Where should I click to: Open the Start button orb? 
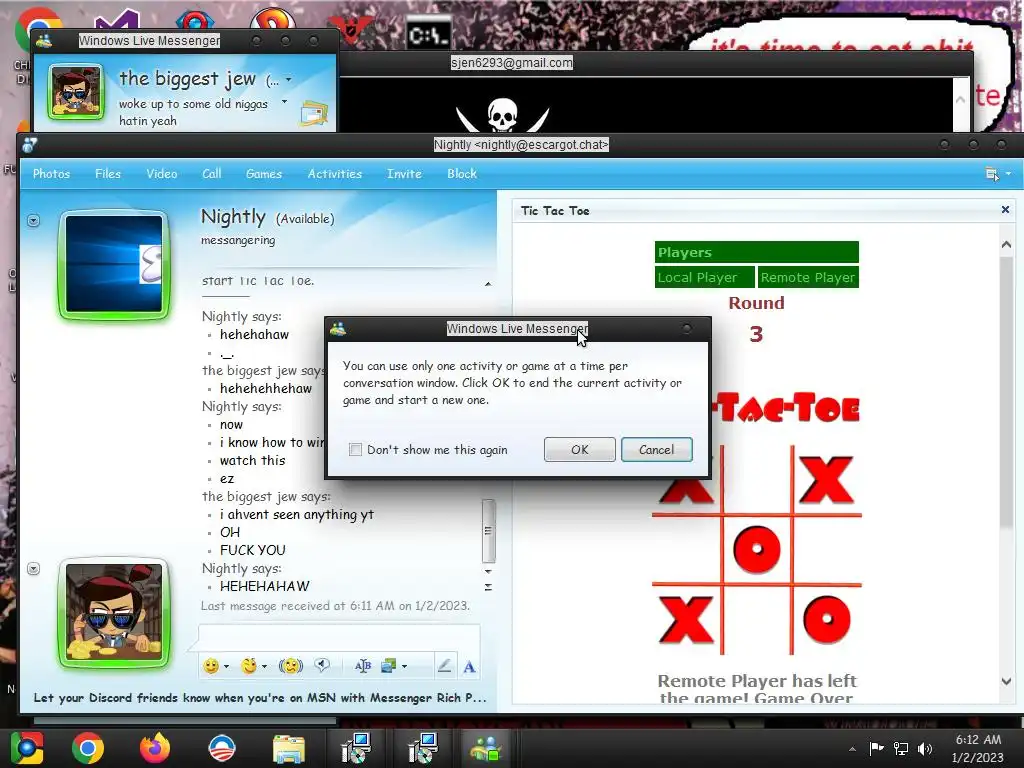26,748
